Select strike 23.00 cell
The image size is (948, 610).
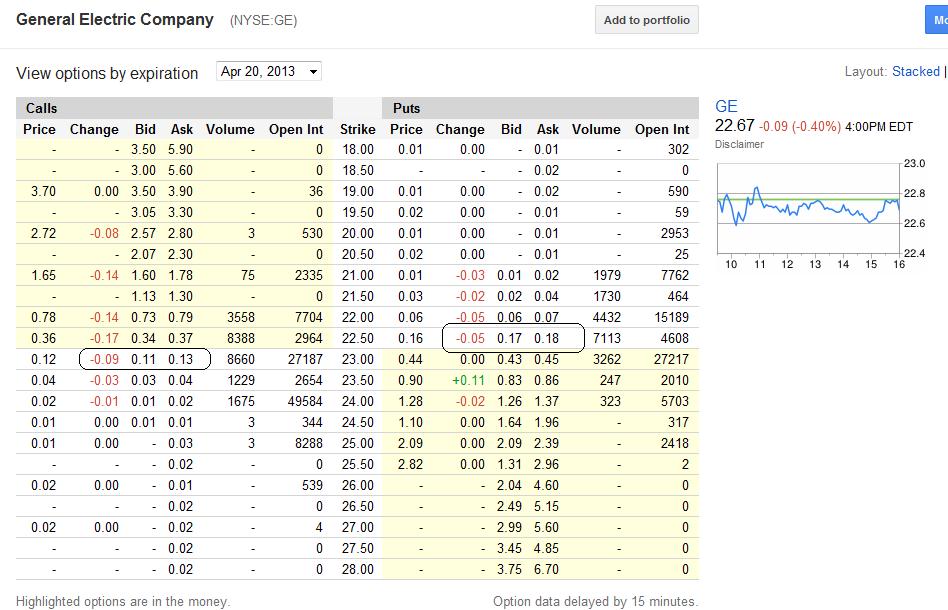(358, 360)
